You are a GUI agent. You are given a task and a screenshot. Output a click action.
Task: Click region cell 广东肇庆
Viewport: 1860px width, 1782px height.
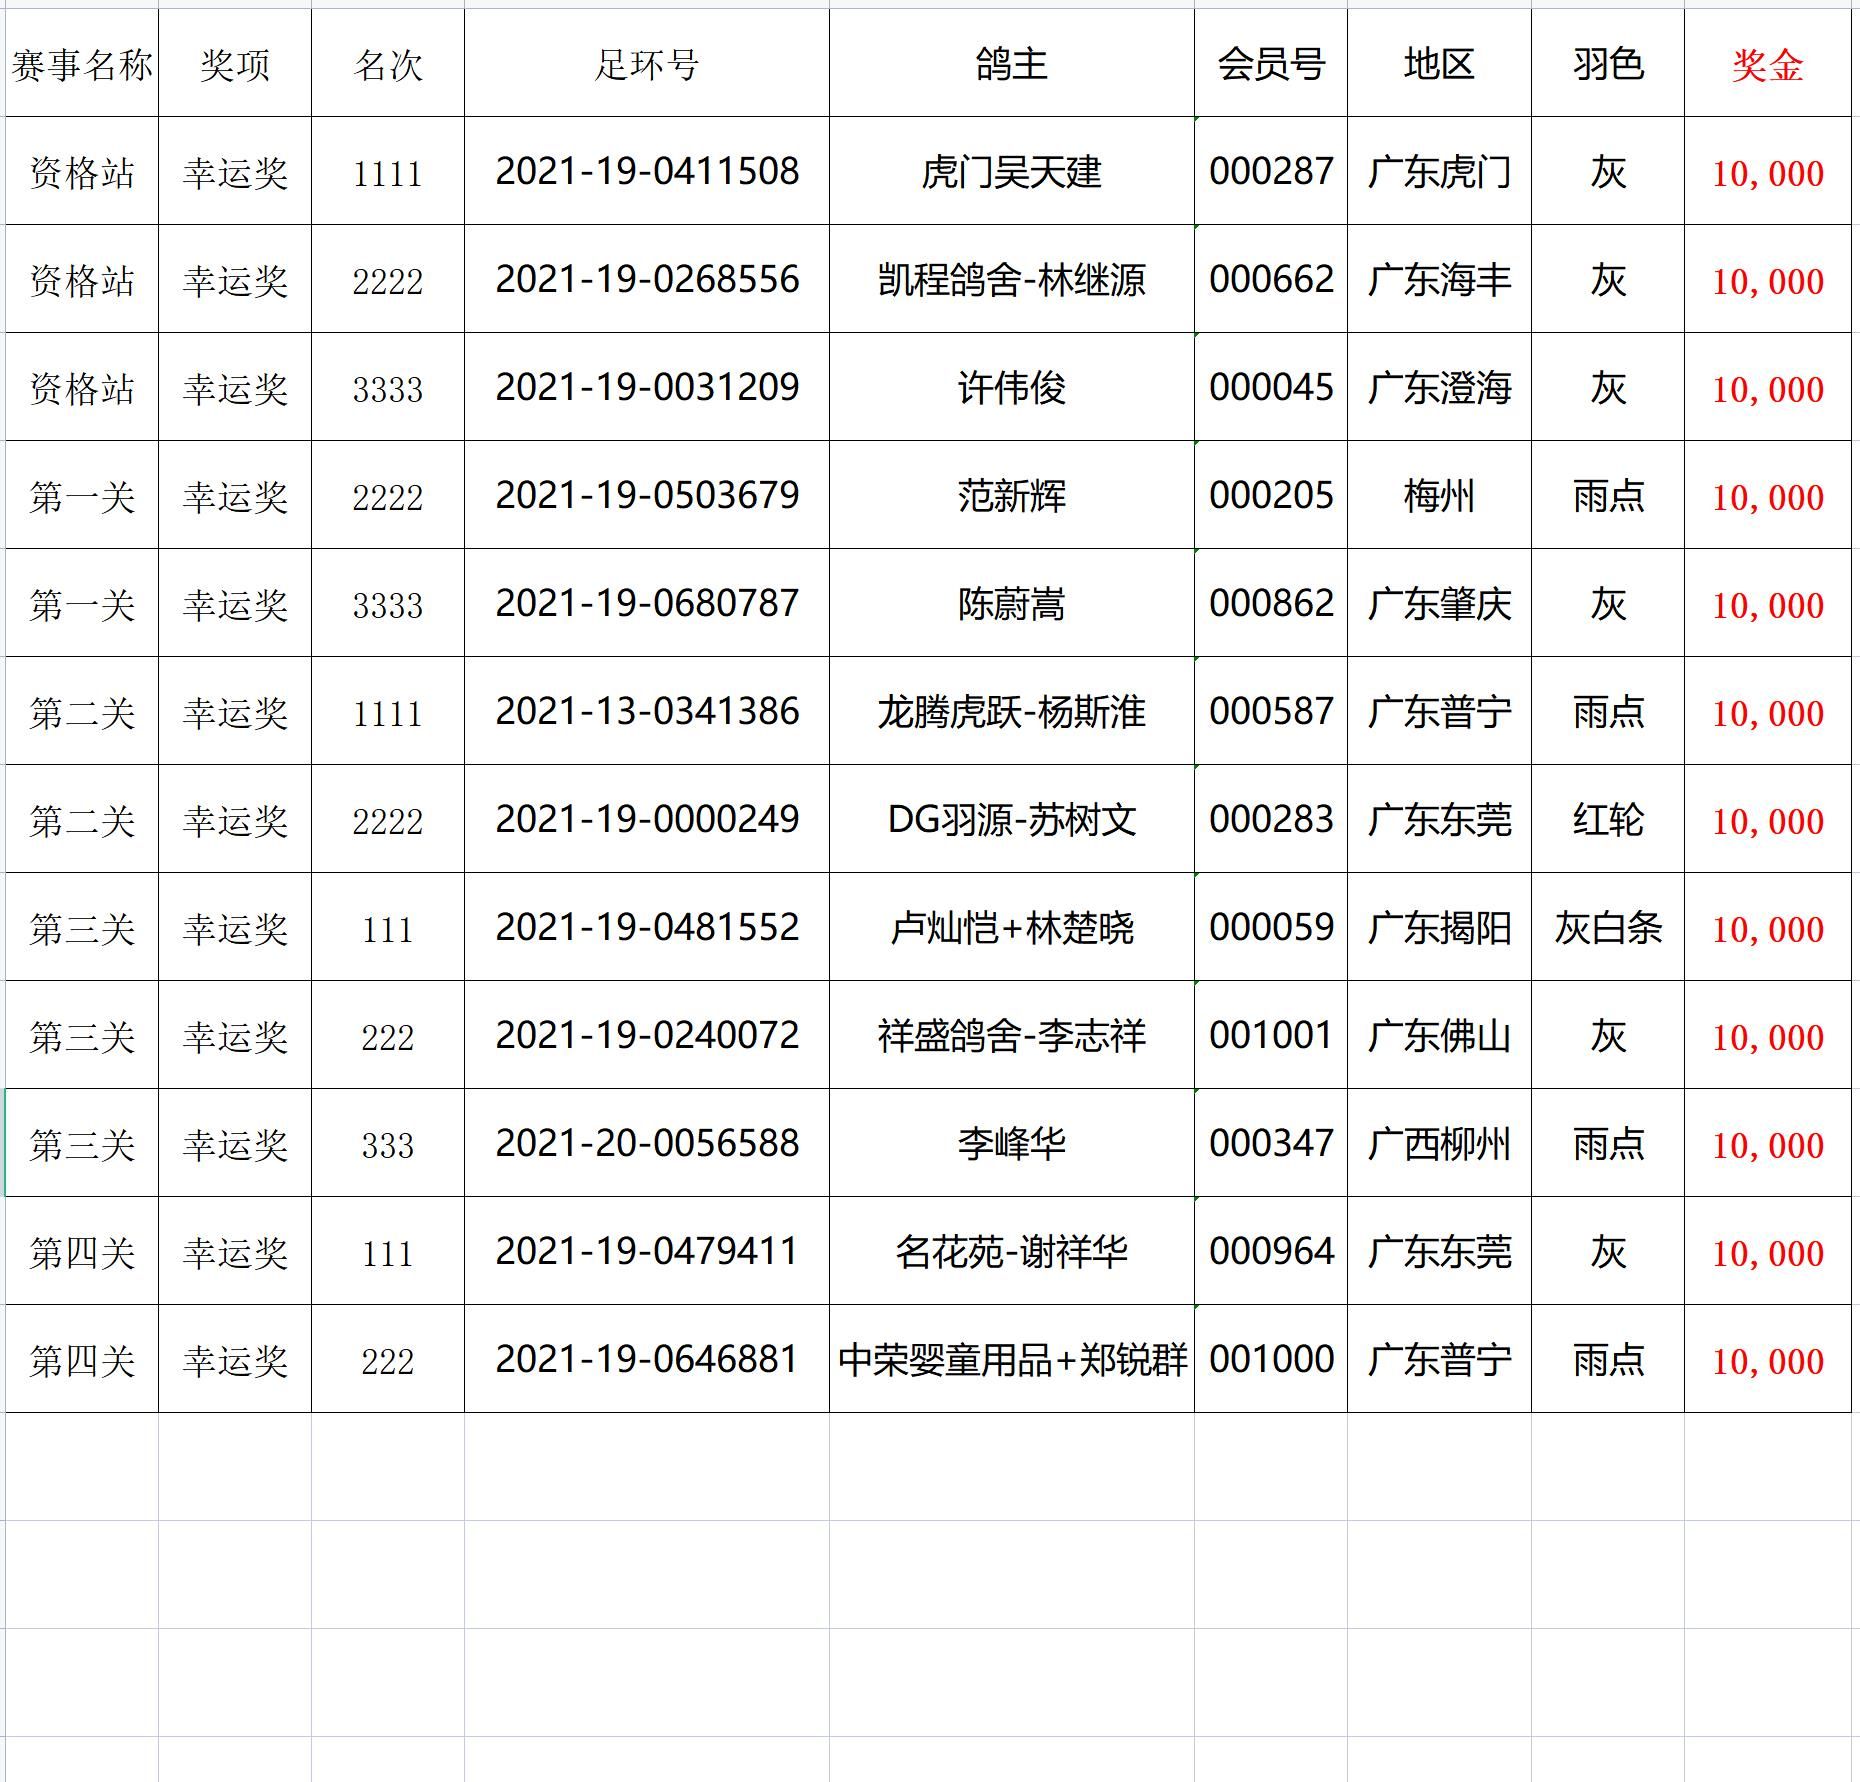click(1439, 603)
